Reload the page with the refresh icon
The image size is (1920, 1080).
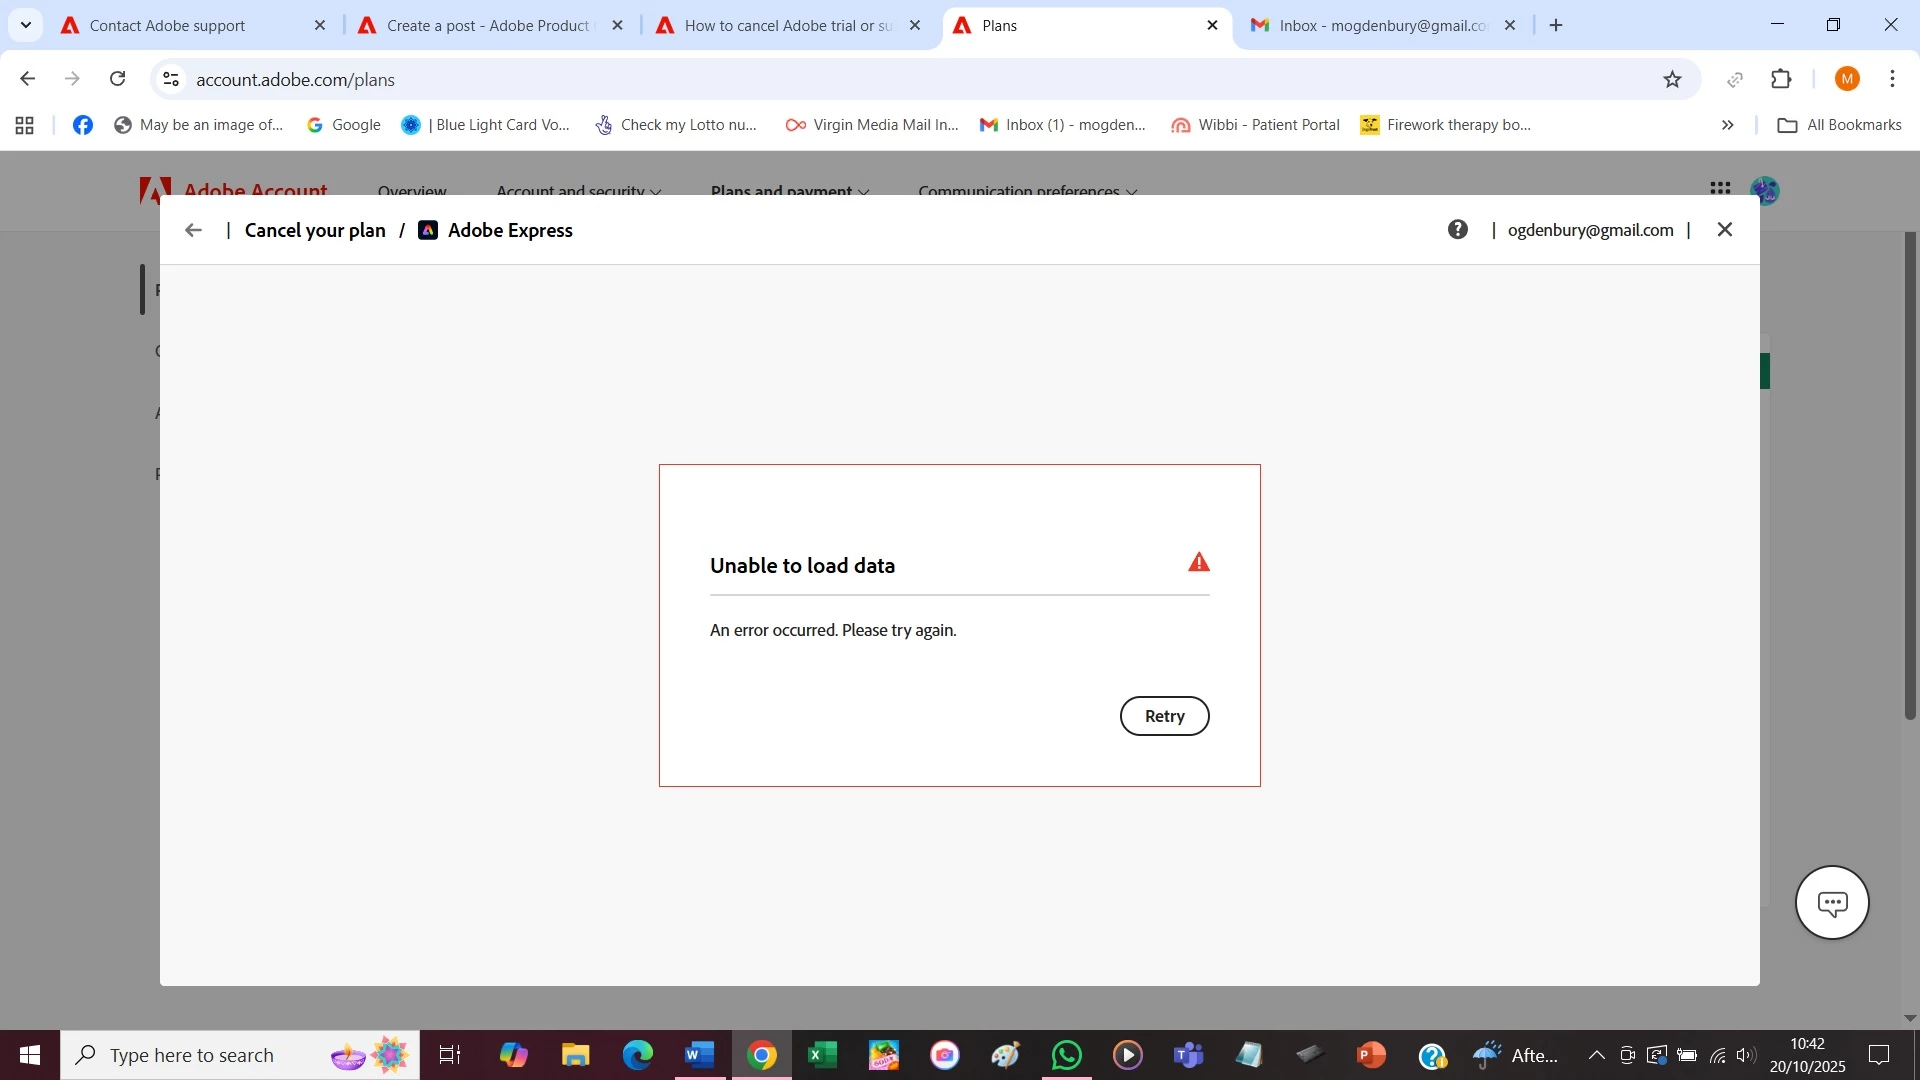[118, 79]
